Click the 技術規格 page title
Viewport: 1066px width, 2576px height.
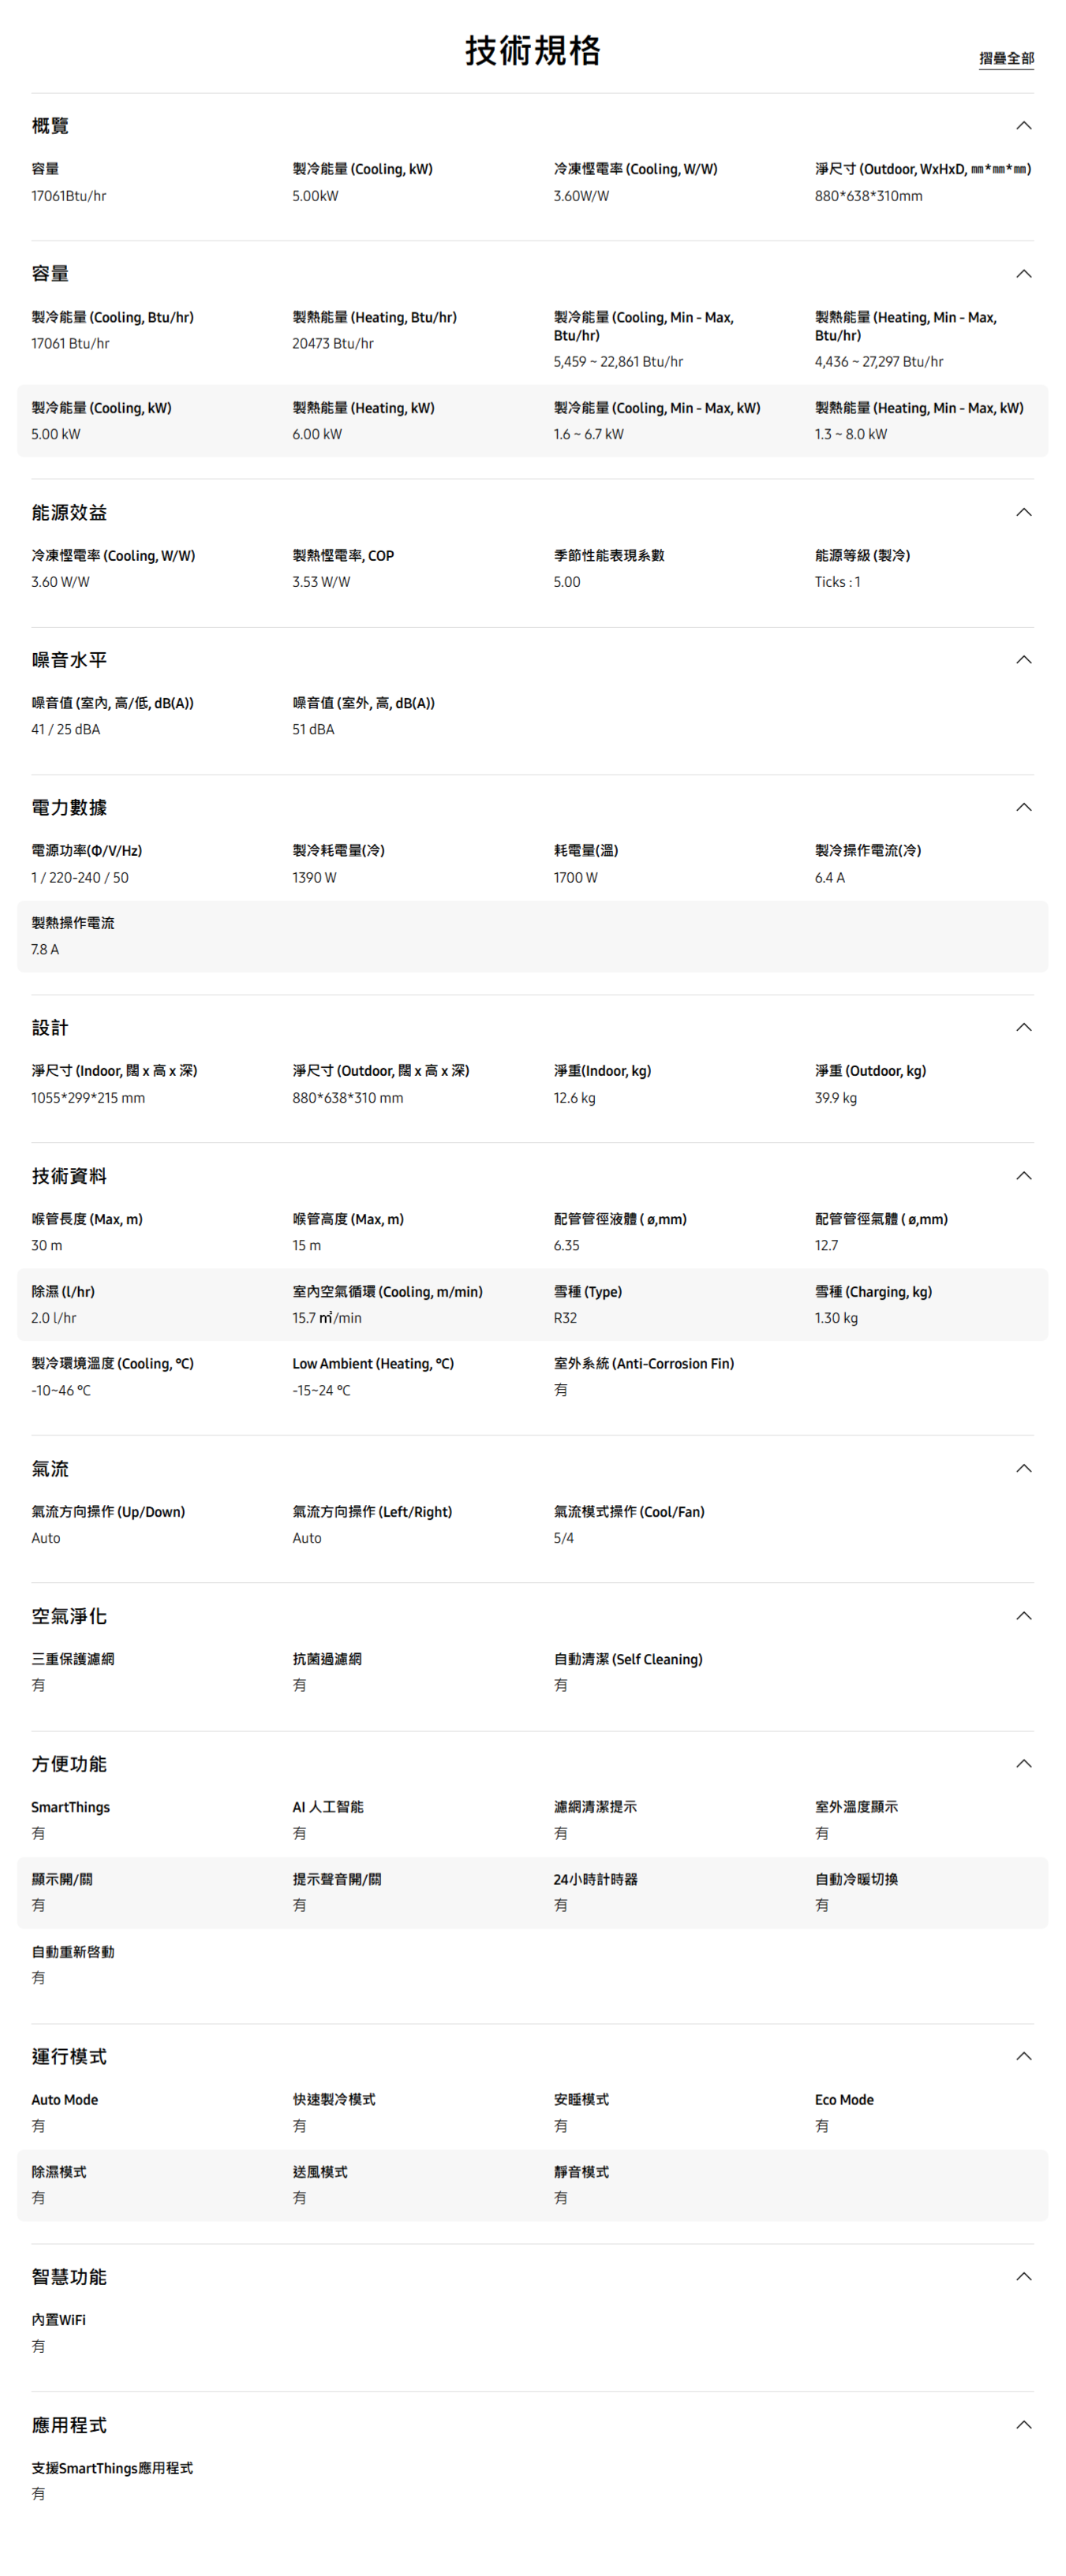coord(532,50)
